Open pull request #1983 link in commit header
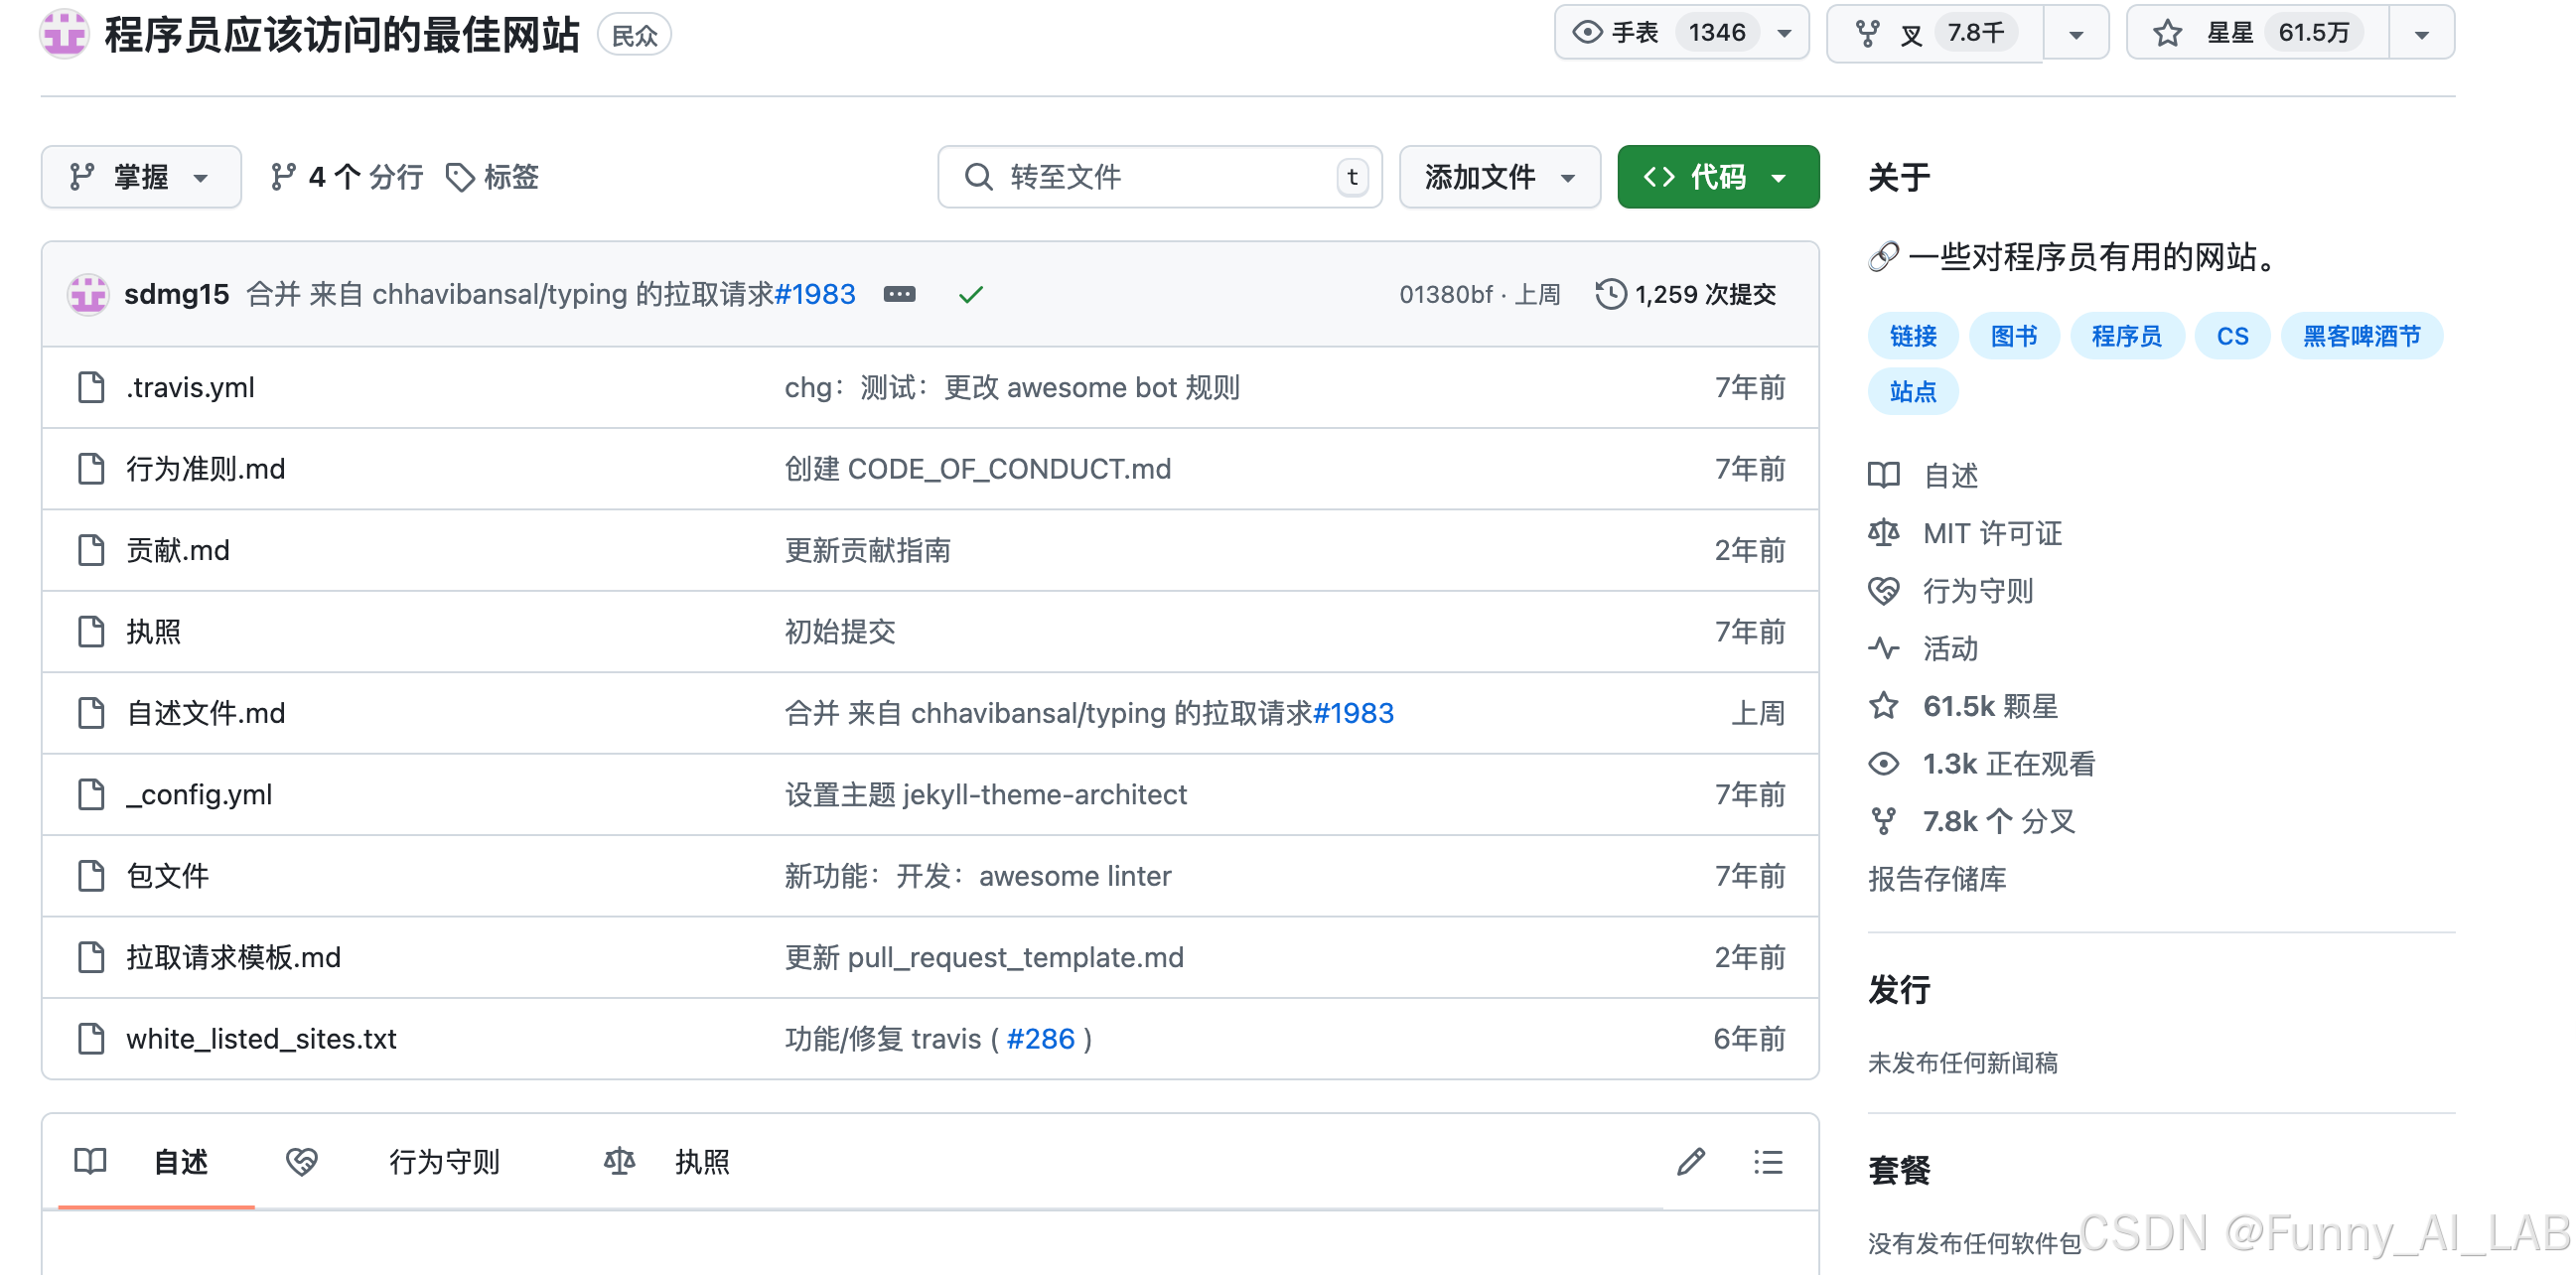This screenshot has height=1275, width=2576. pos(815,294)
